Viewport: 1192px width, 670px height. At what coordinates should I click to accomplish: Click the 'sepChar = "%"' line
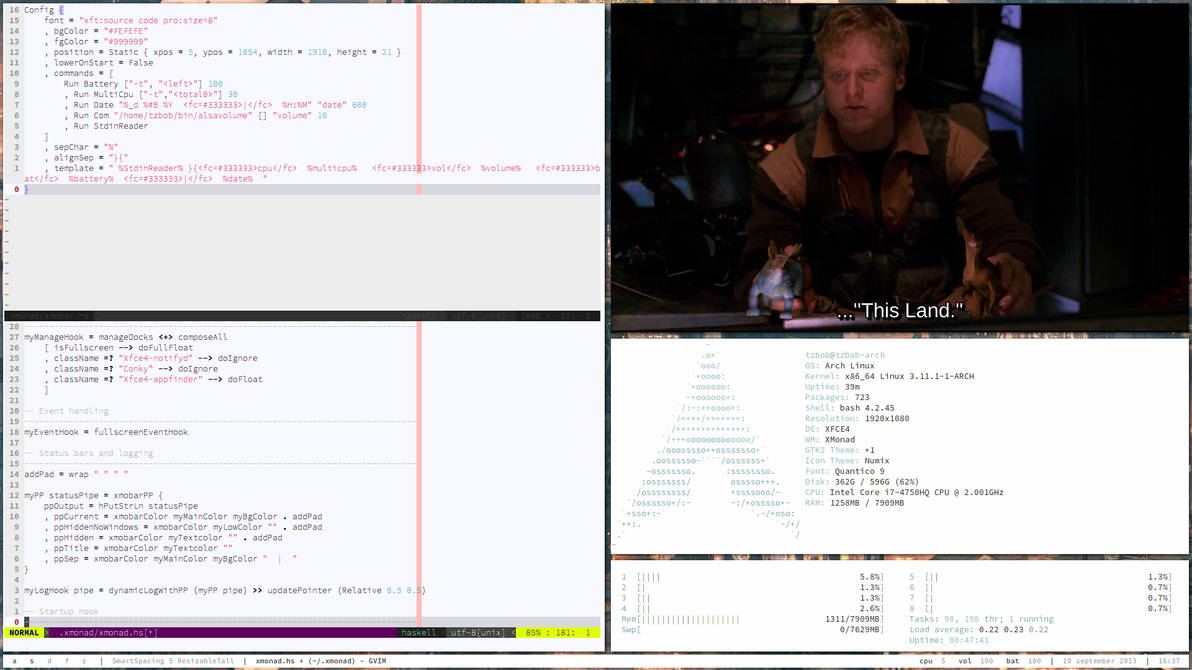(x=81, y=148)
